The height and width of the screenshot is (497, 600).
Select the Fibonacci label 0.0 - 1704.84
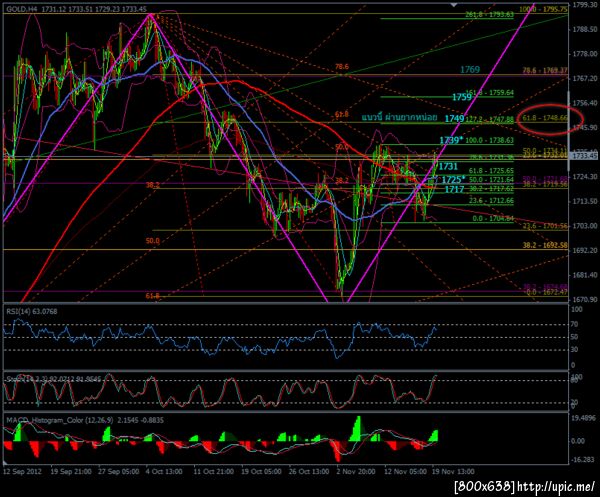[x=493, y=218]
